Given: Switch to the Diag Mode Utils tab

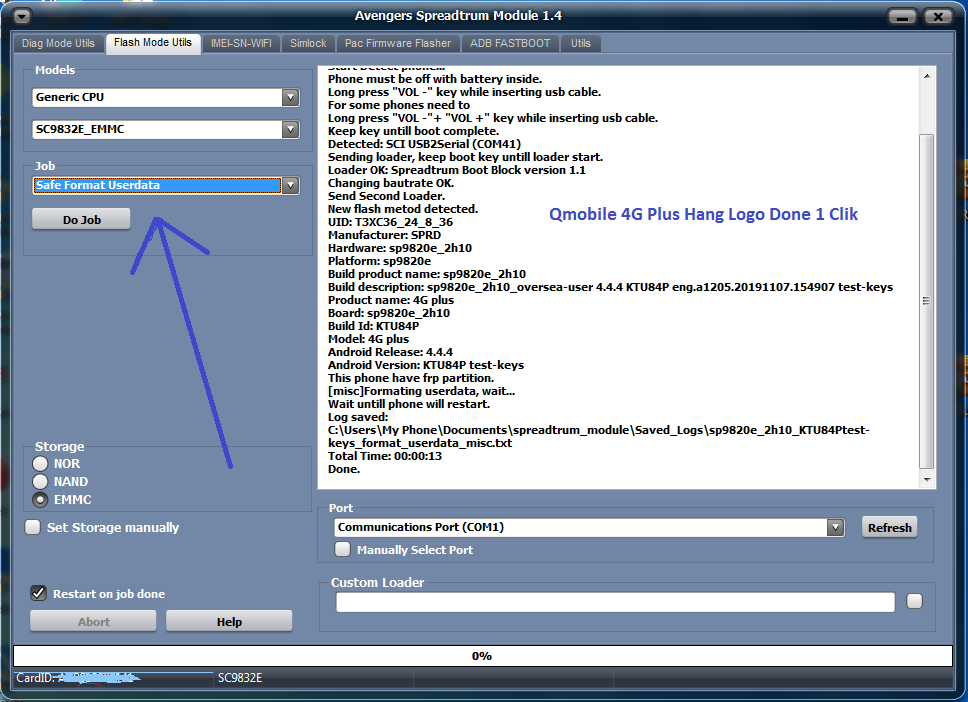Looking at the screenshot, I should 59,43.
